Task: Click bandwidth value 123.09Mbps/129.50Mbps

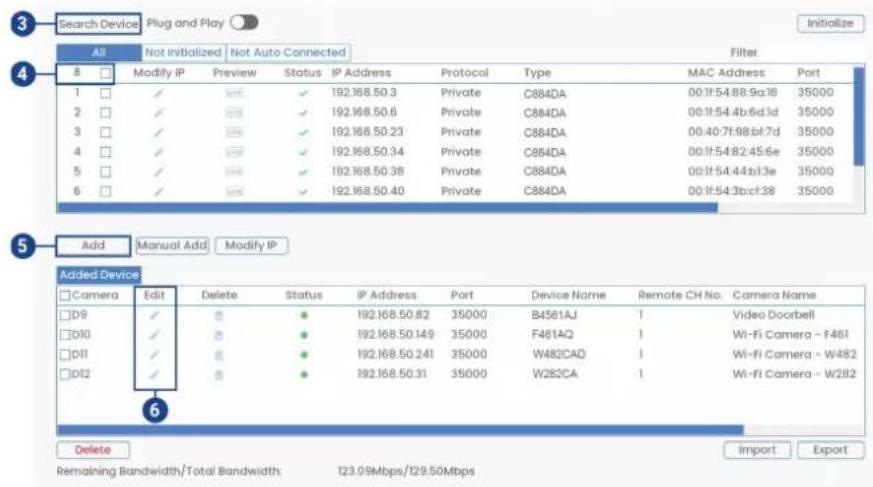Action: tap(406, 471)
